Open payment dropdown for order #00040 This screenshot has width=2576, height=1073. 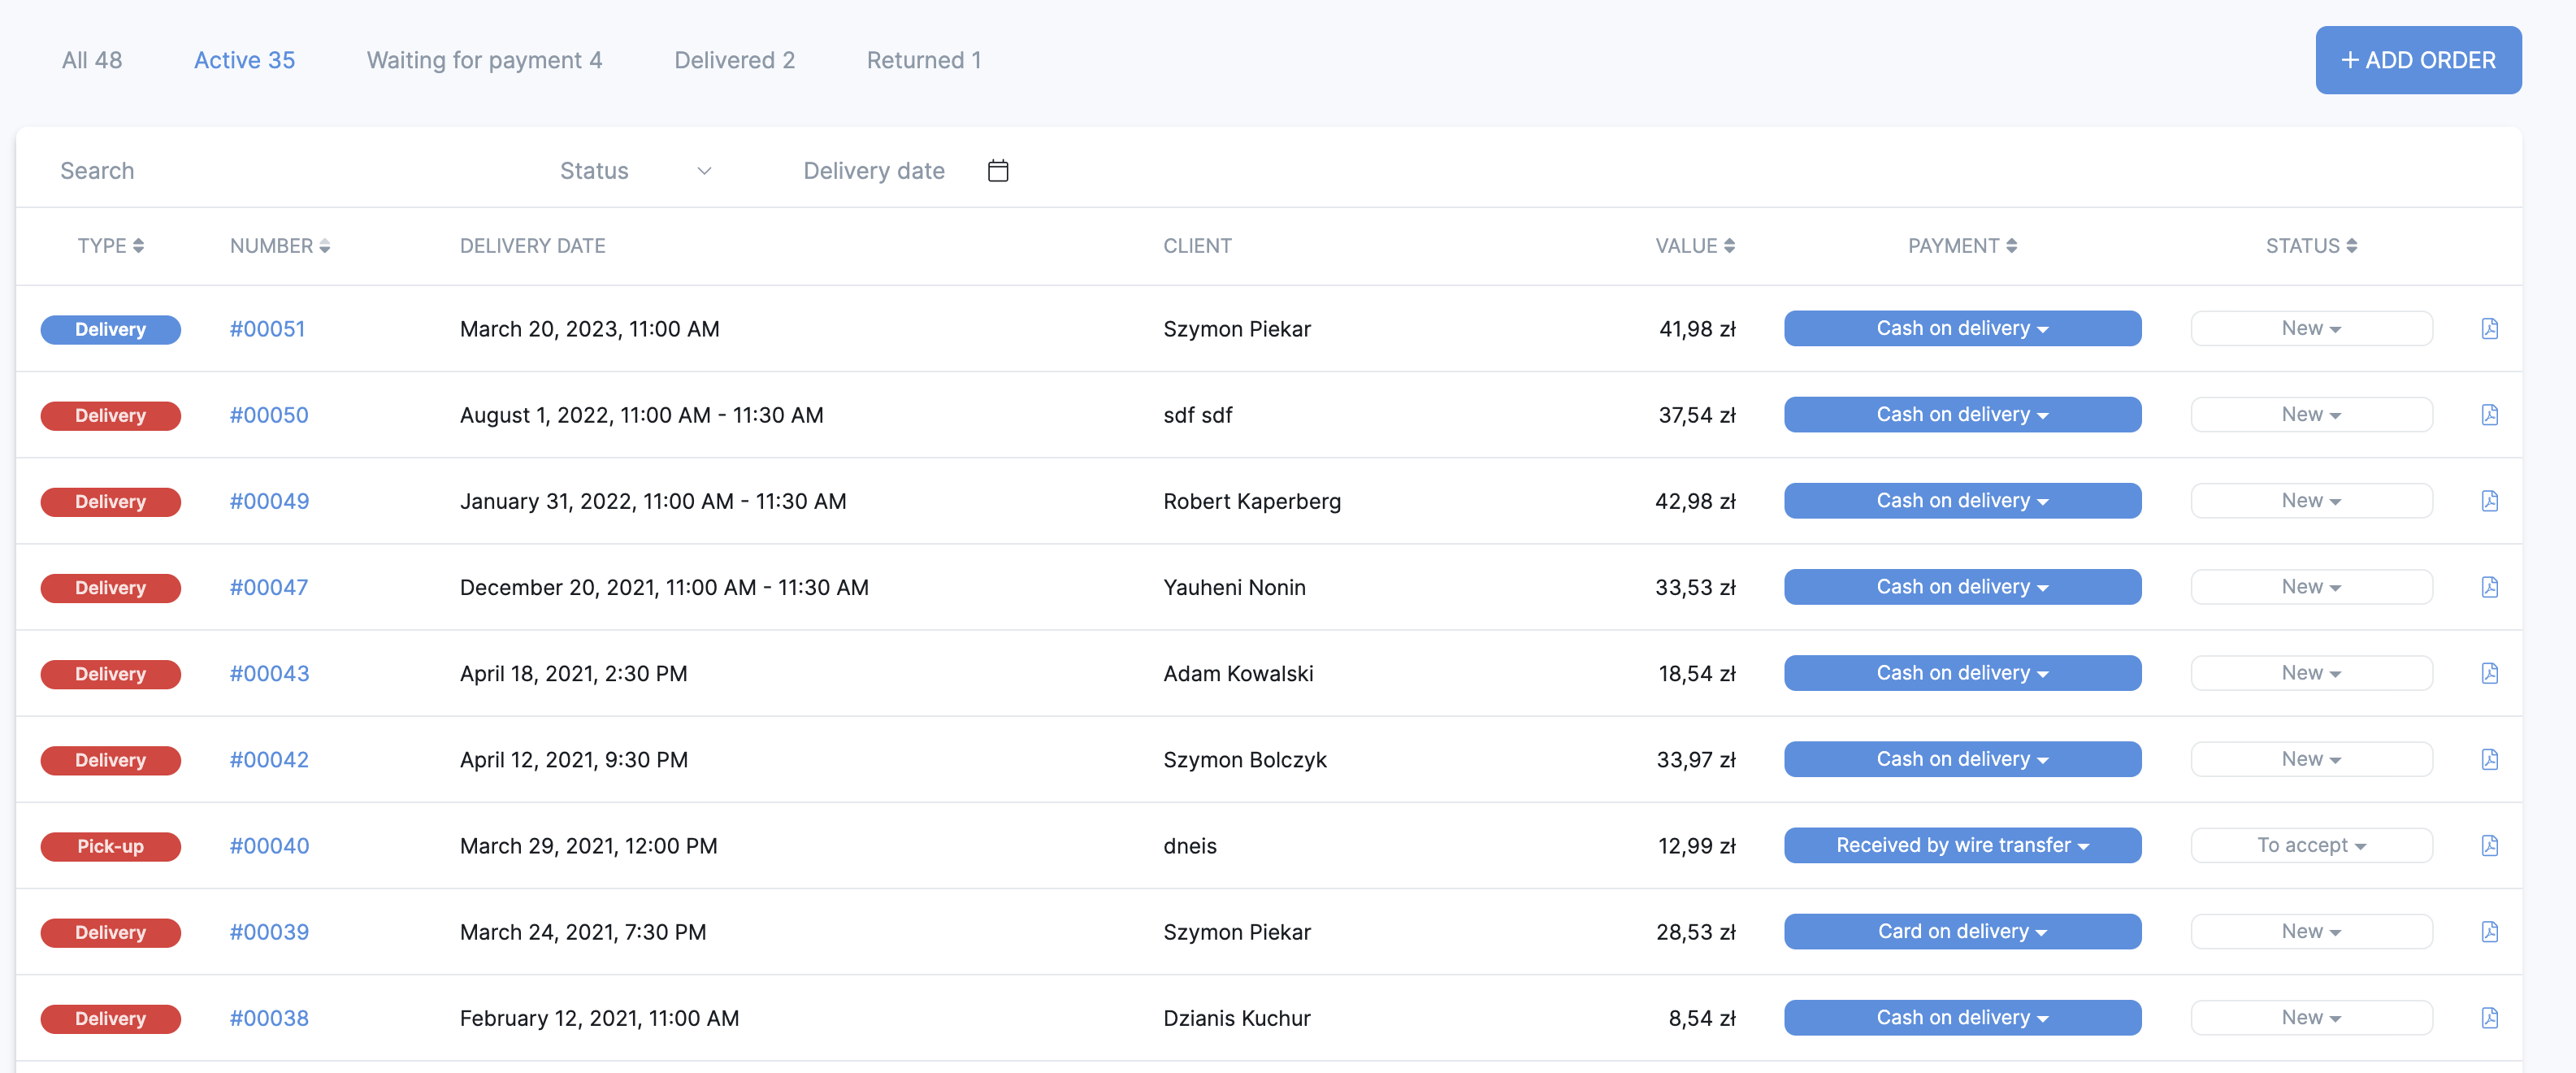[1961, 845]
